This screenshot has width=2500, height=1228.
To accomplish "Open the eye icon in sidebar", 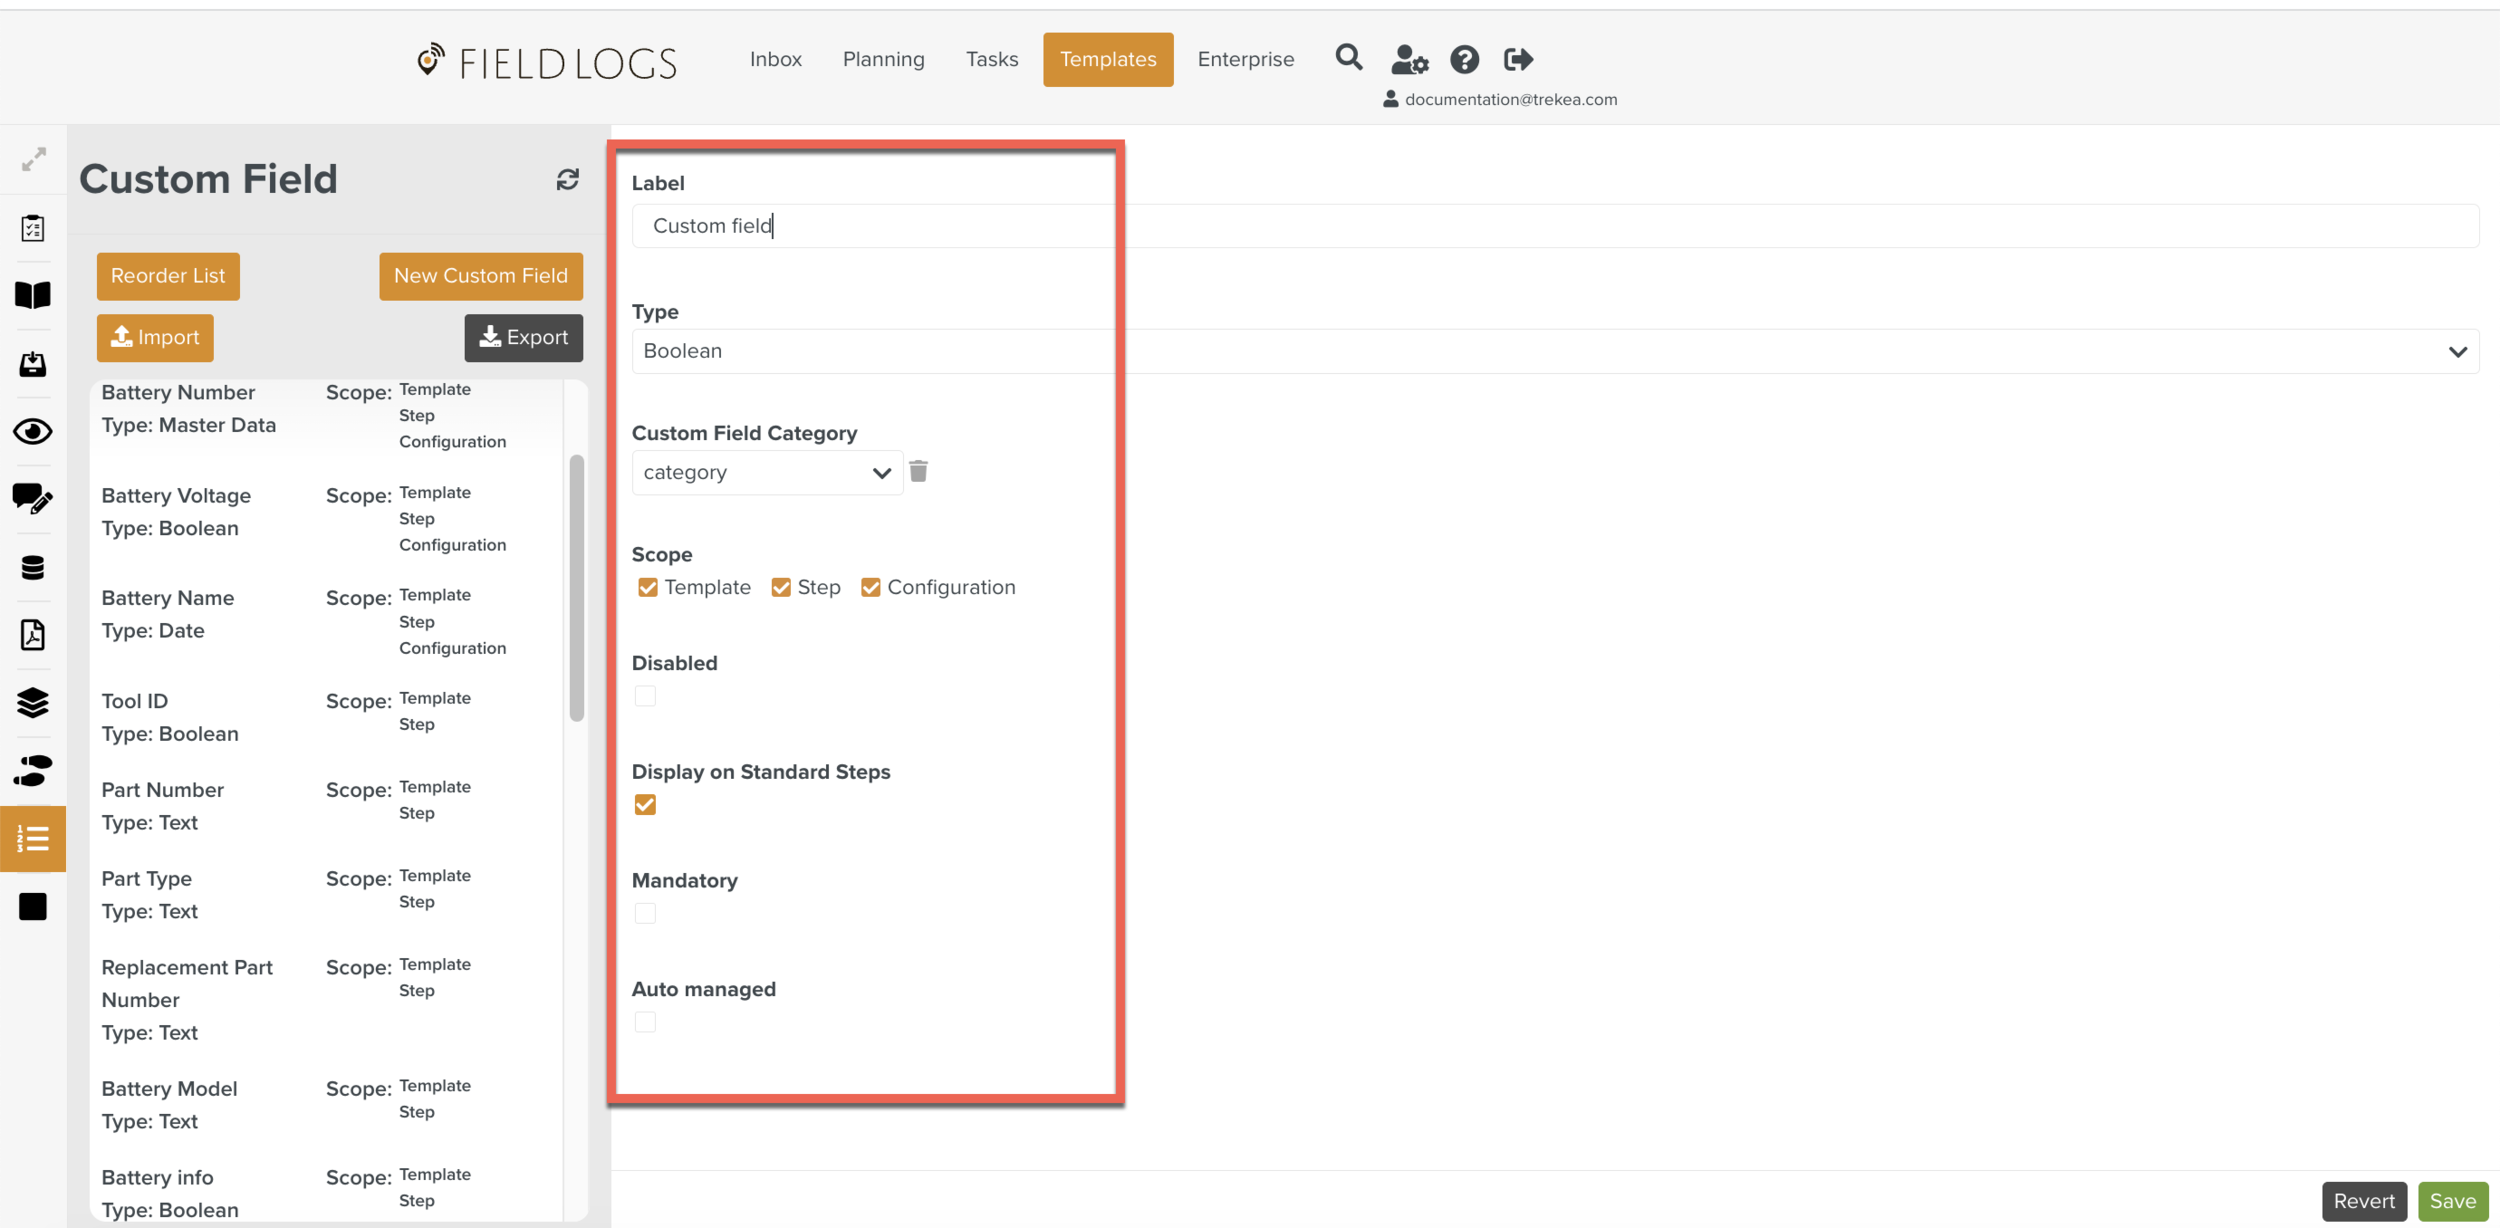I will pos(33,431).
